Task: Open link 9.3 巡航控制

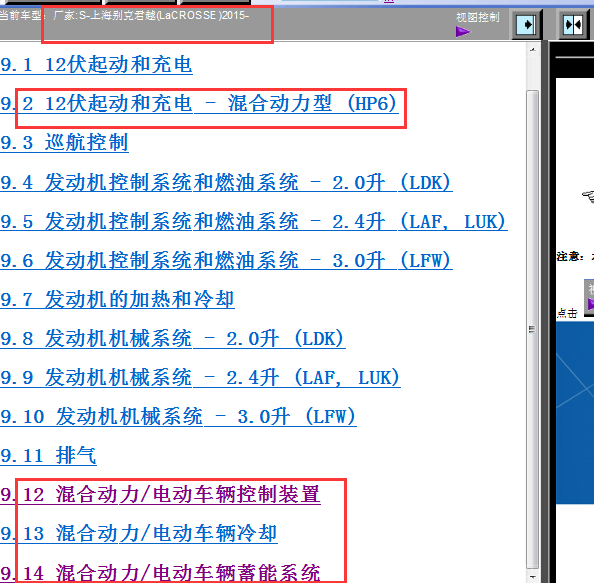Action: (x=64, y=143)
